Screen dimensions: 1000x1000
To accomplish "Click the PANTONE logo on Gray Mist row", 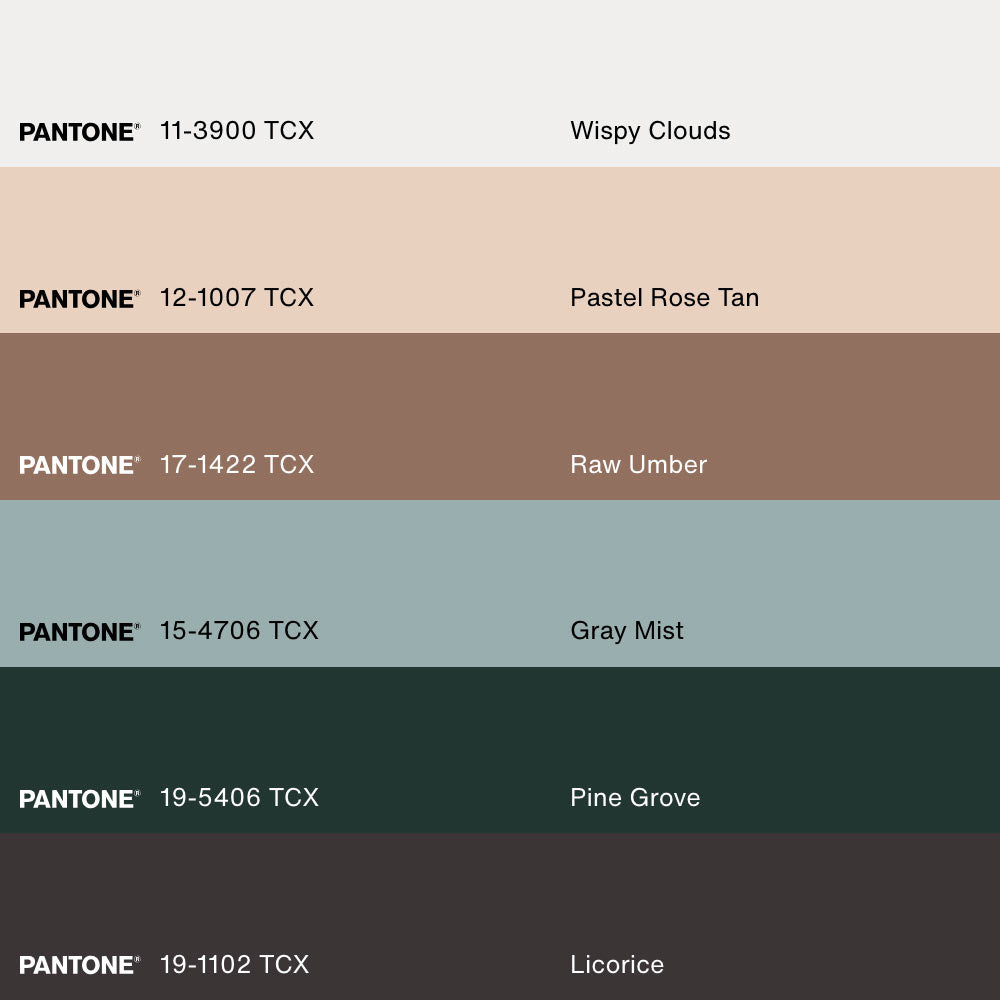I will [x=79, y=632].
